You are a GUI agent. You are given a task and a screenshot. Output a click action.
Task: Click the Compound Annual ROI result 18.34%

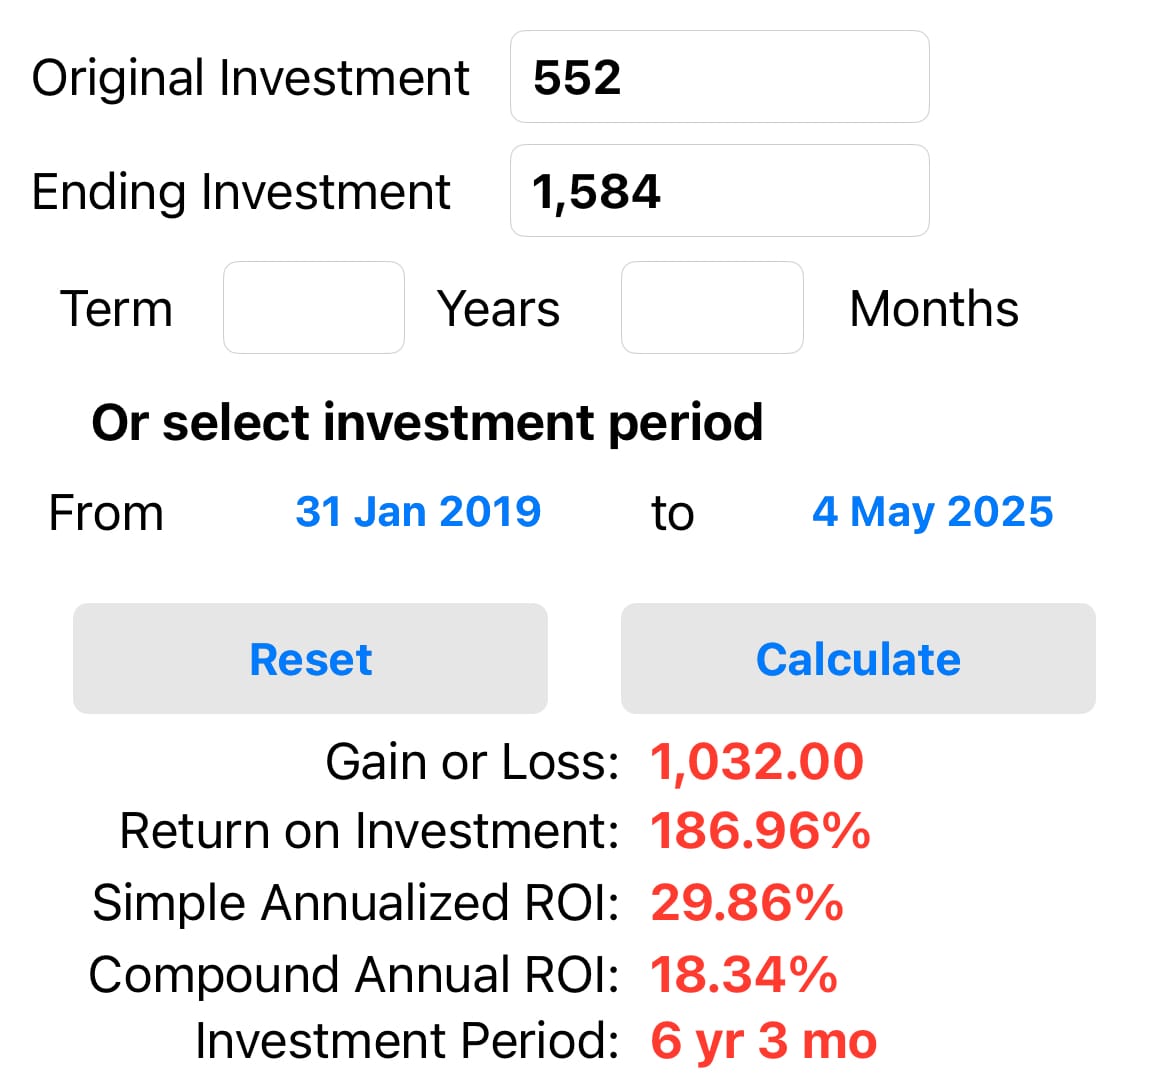(x=744, y=974)
